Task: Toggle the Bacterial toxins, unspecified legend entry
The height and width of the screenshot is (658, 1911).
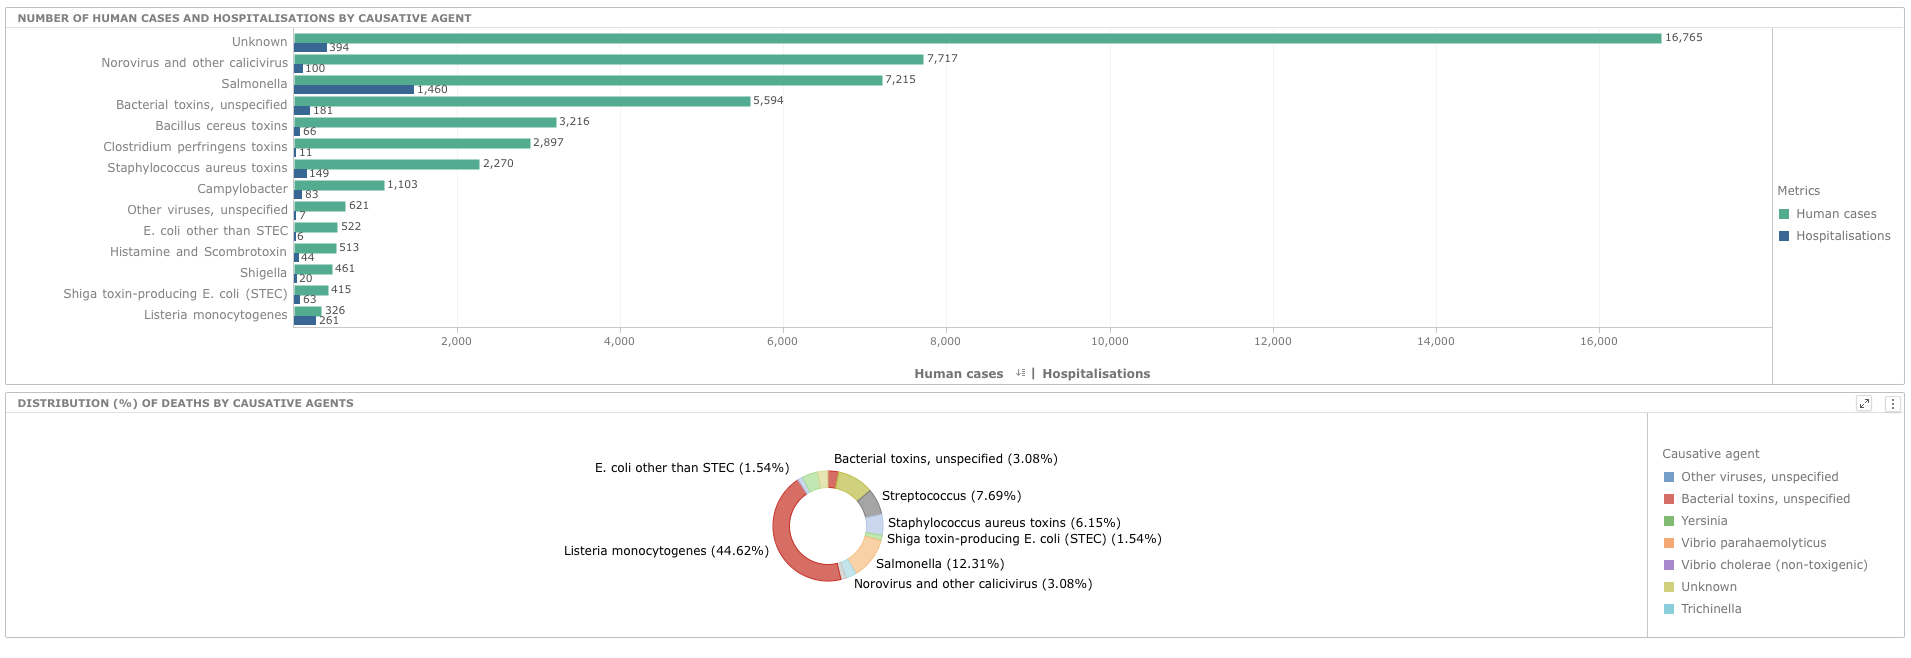Action: pos(1765,499)
